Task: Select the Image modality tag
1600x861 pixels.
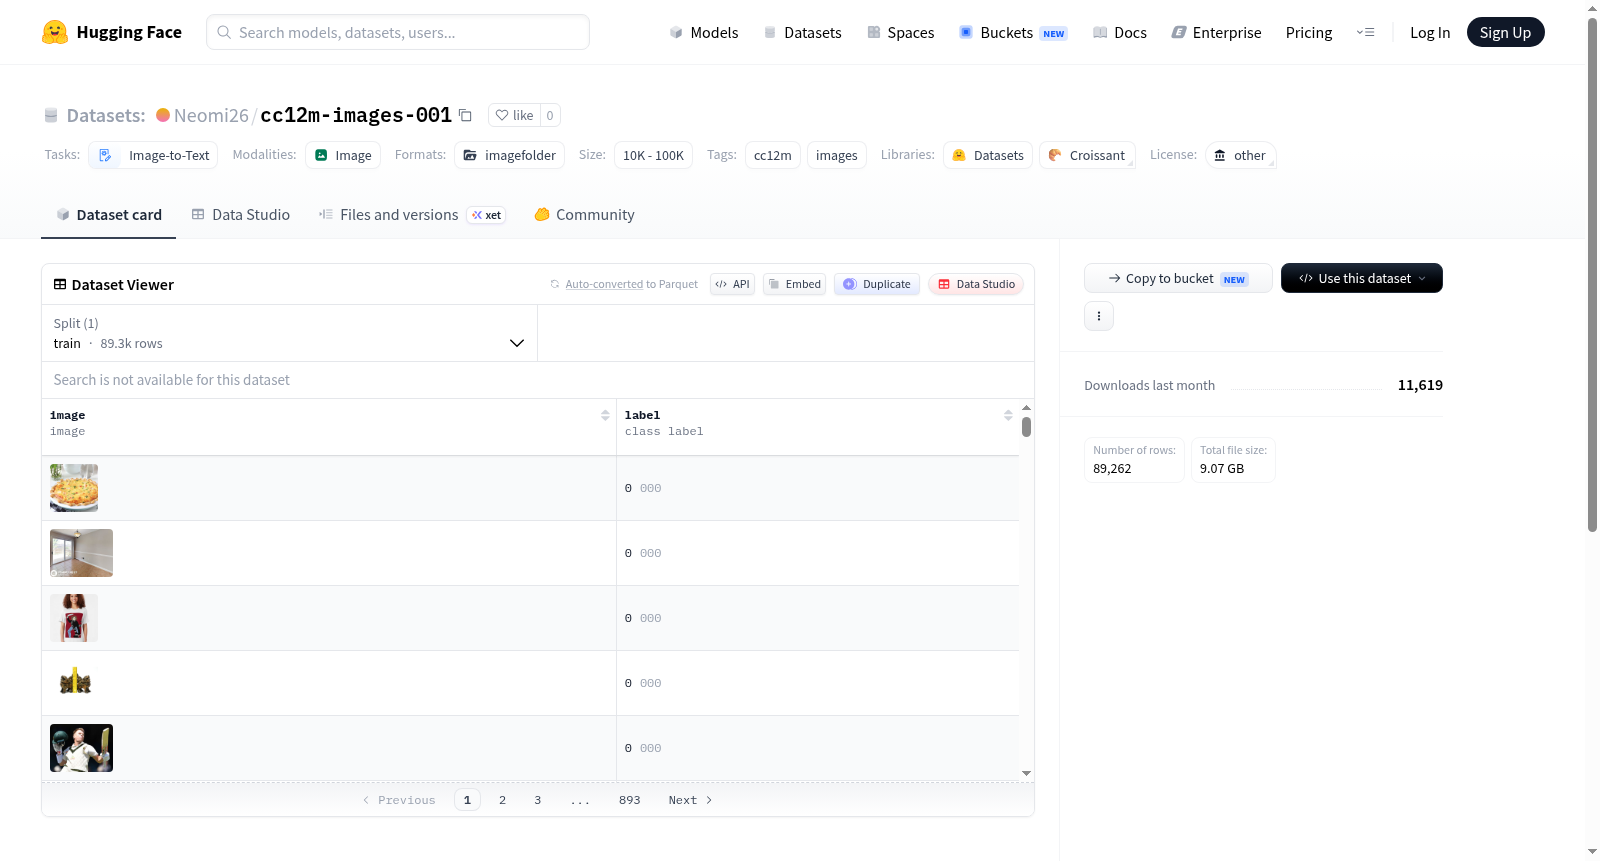Action: [343, 155]
